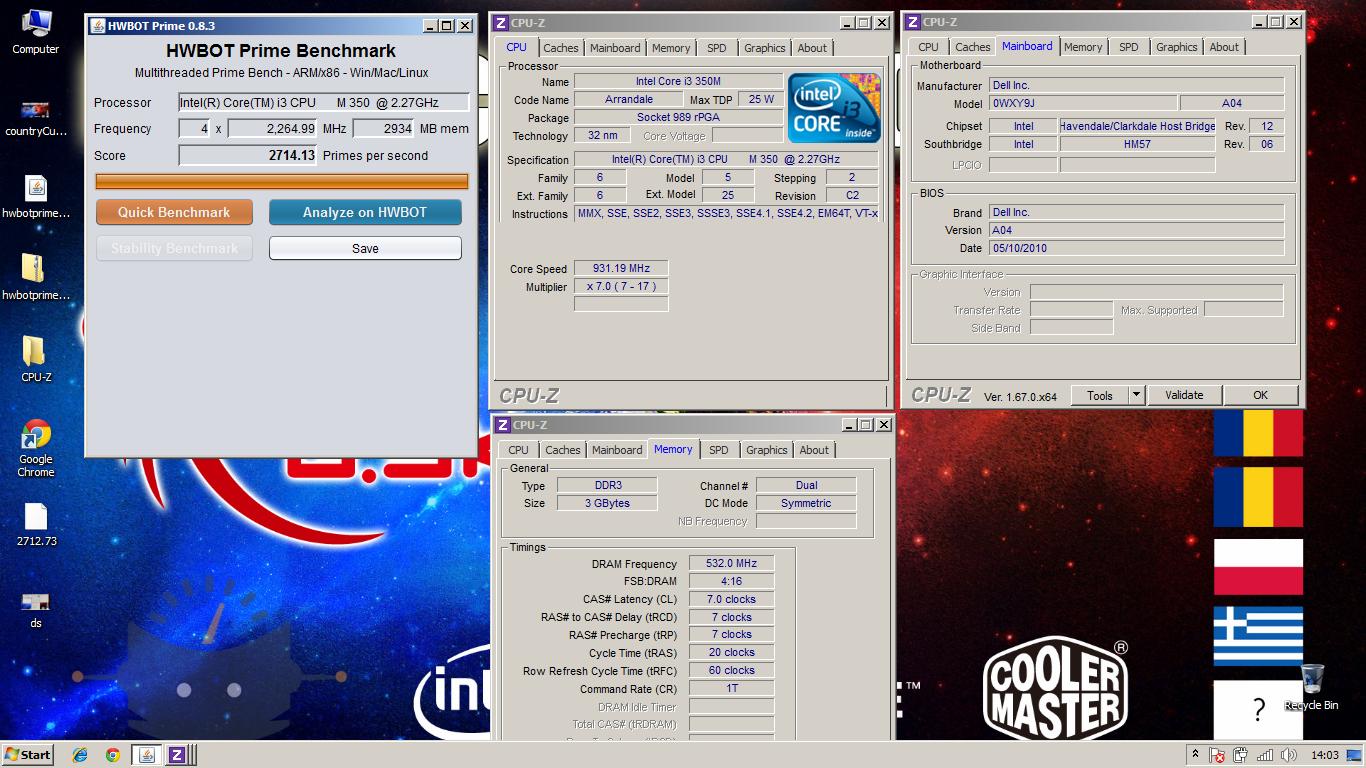
Task: Click the frequency field showing 2,264.99
Action: click(x=273, y=128)
